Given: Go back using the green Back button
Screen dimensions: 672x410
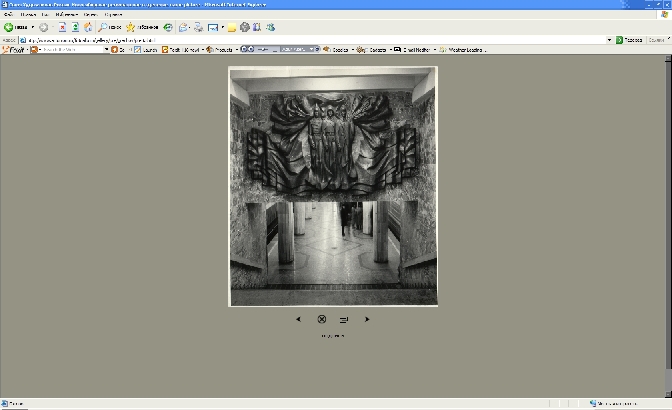Looking at the screenshot, I should click(x=16, y=27).
